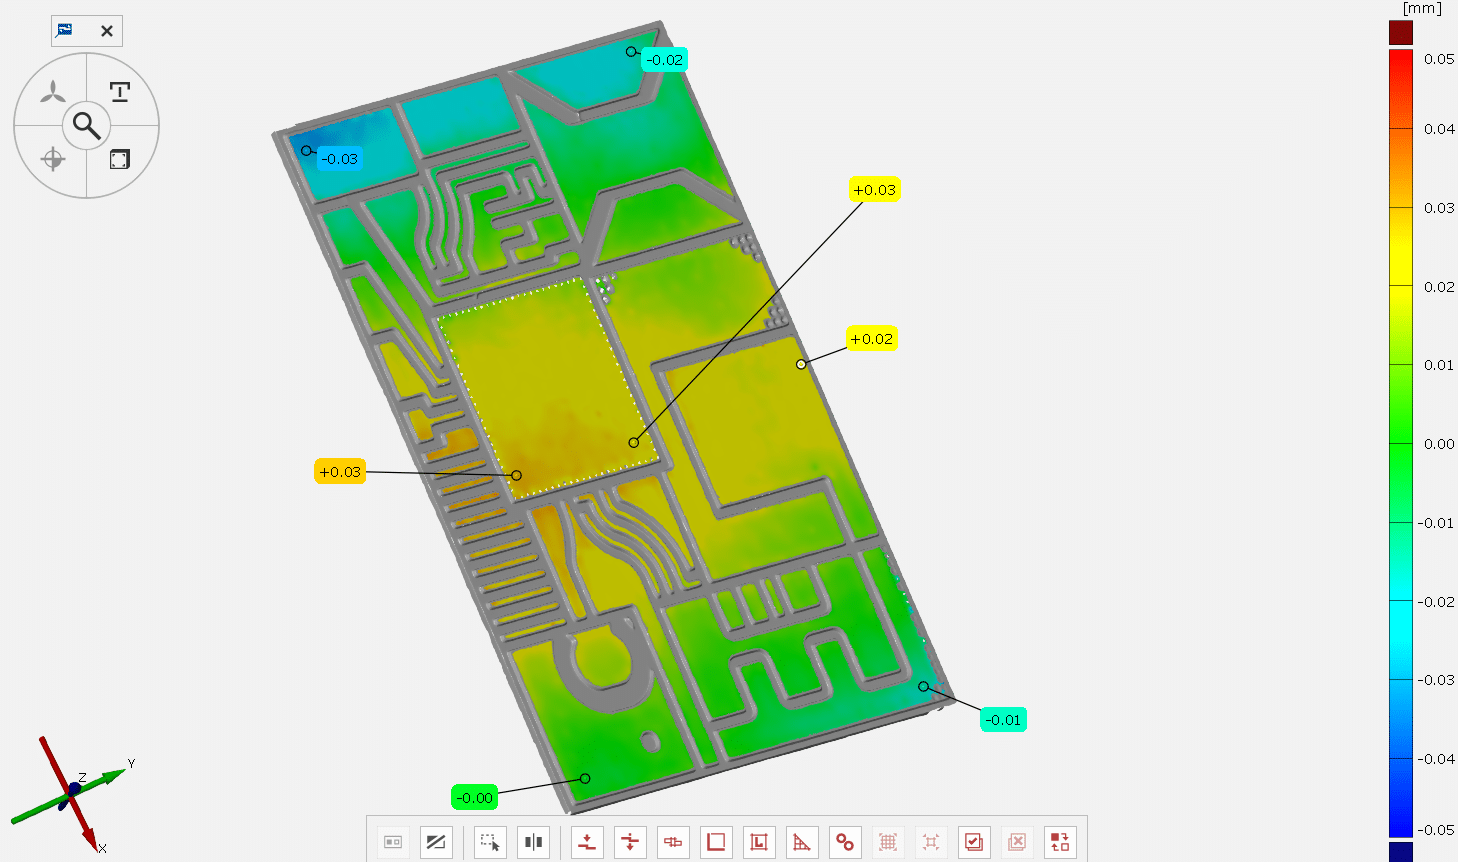The image size is (1458, 862).
Task: Click the mirror split toolbar icon
Action: 534,842
